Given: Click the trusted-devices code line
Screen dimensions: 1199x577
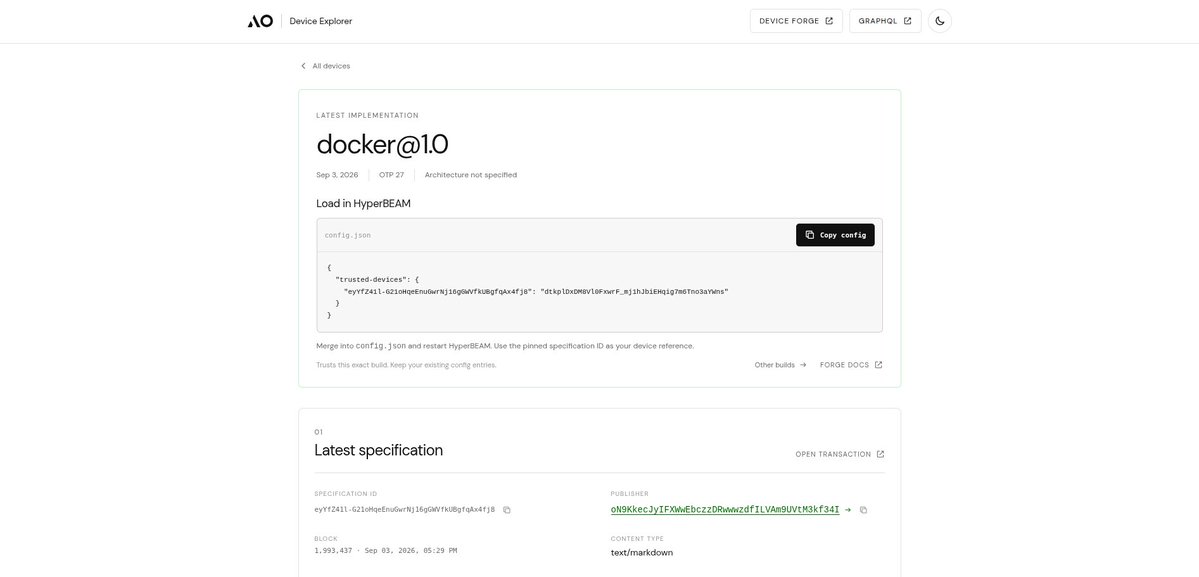Looking at the screenshot, I should (x=377, y=280).
